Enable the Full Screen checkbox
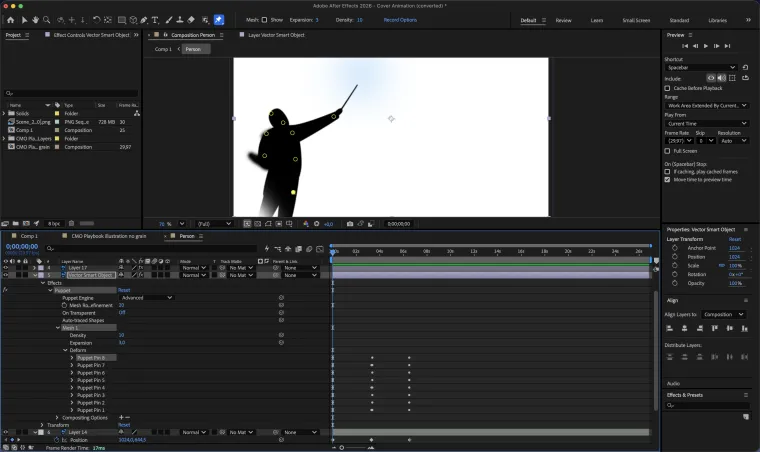Screen dimensions: 760x452 [667, 151]
